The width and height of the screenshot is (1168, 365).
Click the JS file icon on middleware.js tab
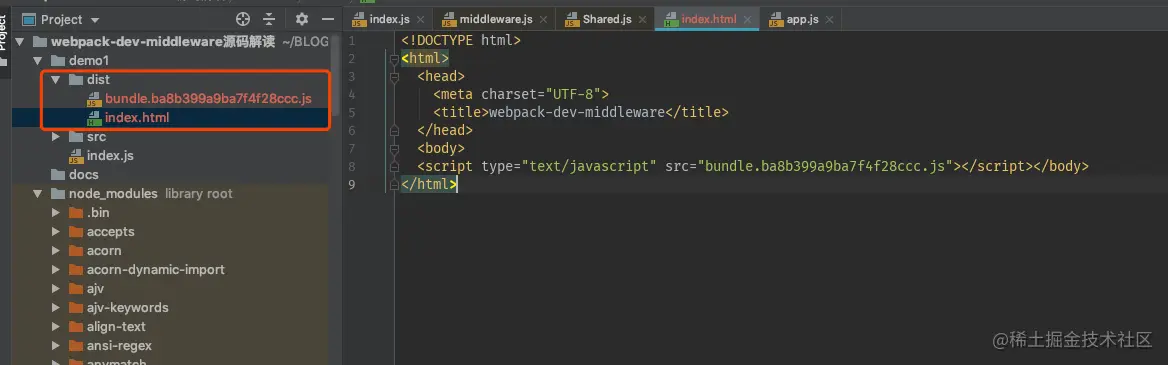click(448, 20)
